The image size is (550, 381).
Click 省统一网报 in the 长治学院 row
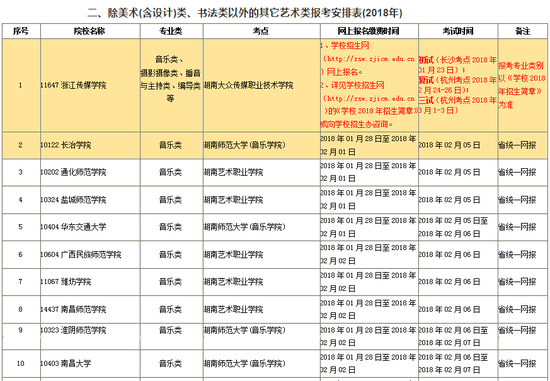tap(517, 145)
